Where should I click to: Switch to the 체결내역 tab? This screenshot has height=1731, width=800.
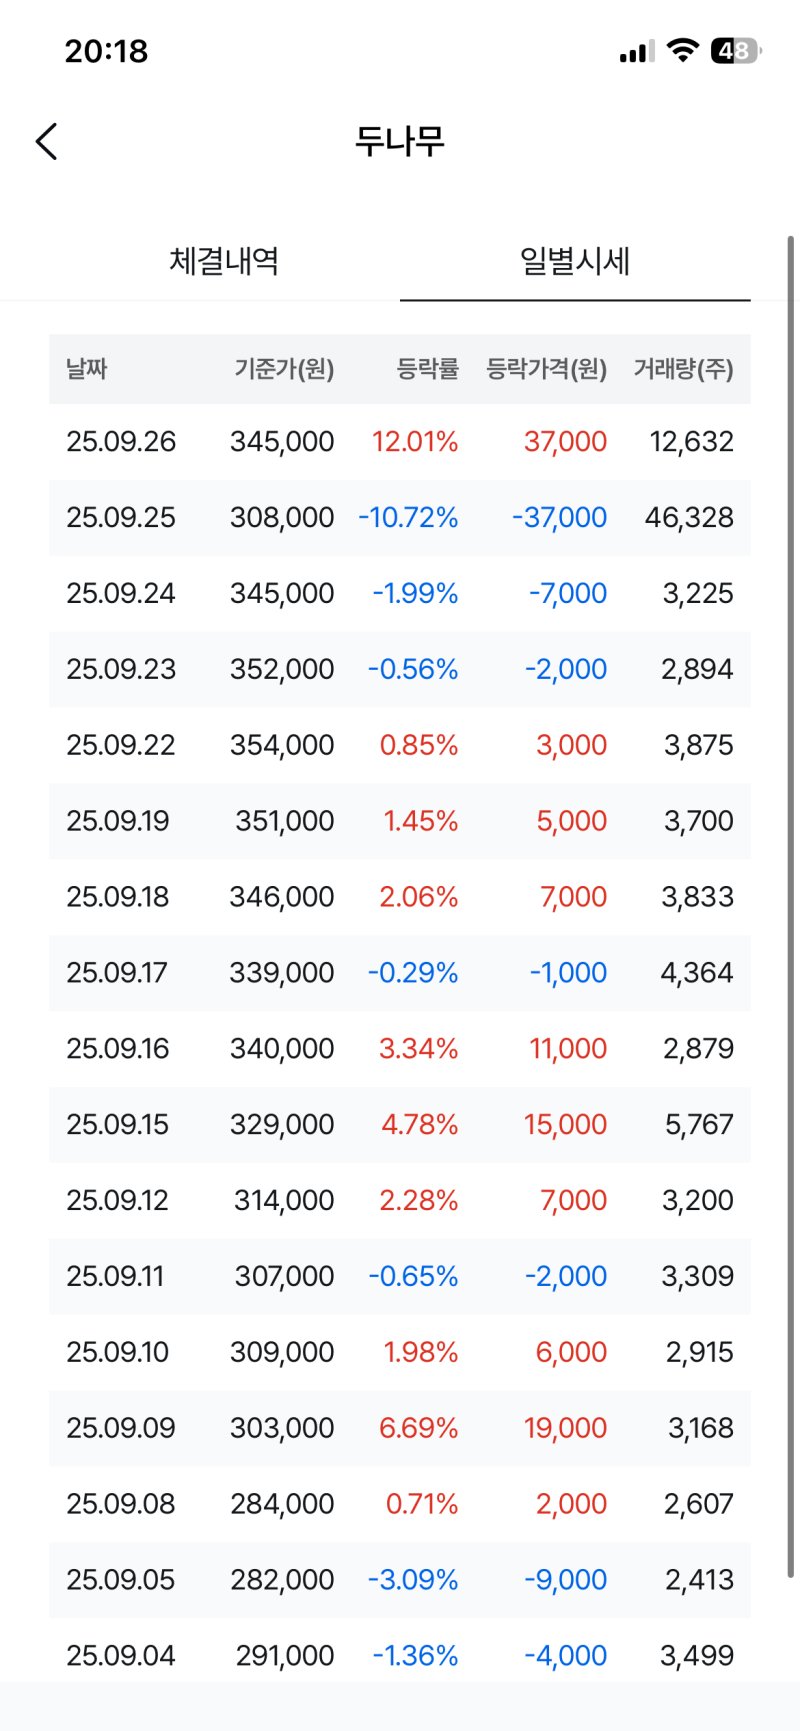(224, 261)
